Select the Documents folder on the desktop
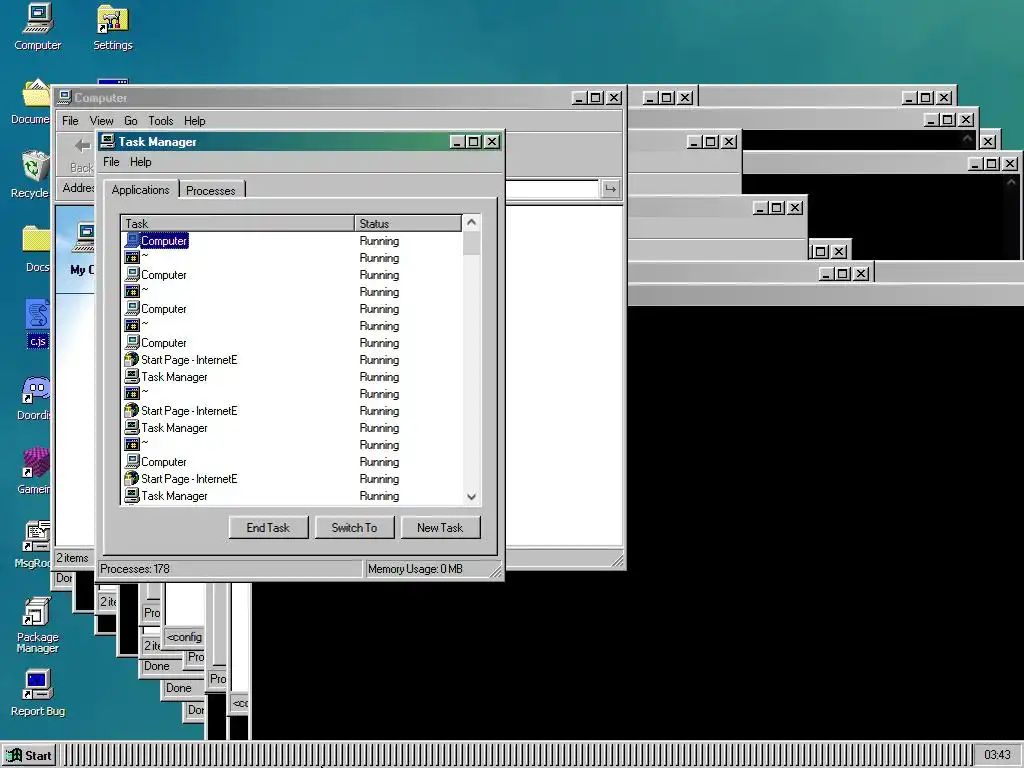The image size is (1024, 768). (x=31, y=101)
